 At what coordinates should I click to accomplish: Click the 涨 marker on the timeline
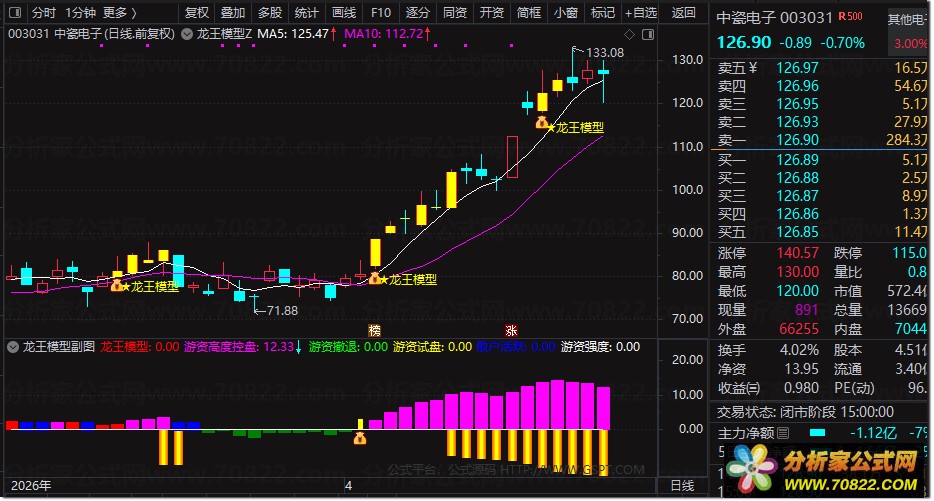[511, 330]
